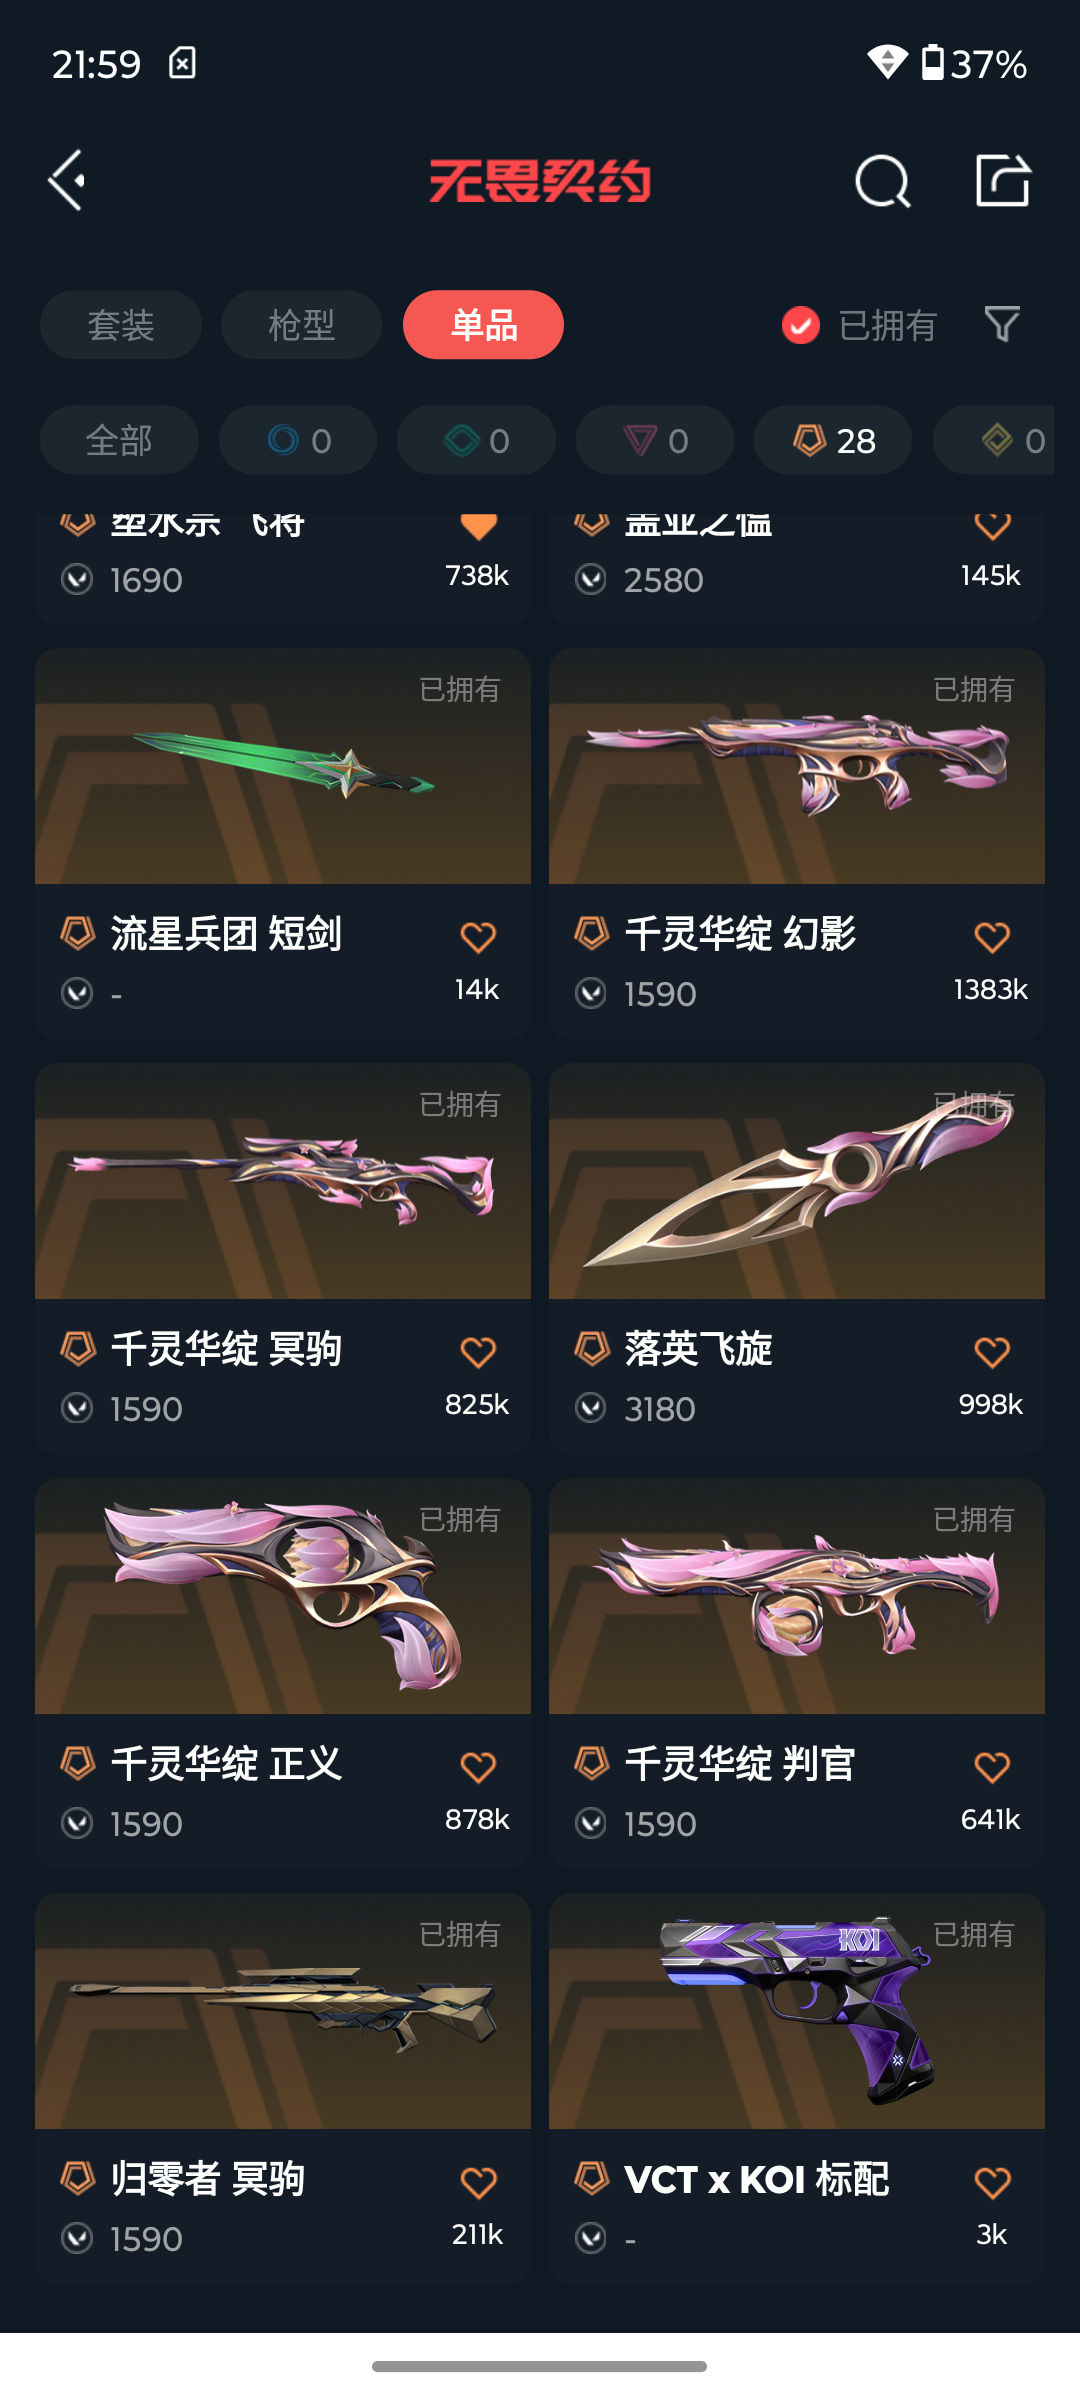The image size is (1080, 2400).
Task: Favorite 千灵华绽 幻影 with heart icon
Action: tap(992, 937)
